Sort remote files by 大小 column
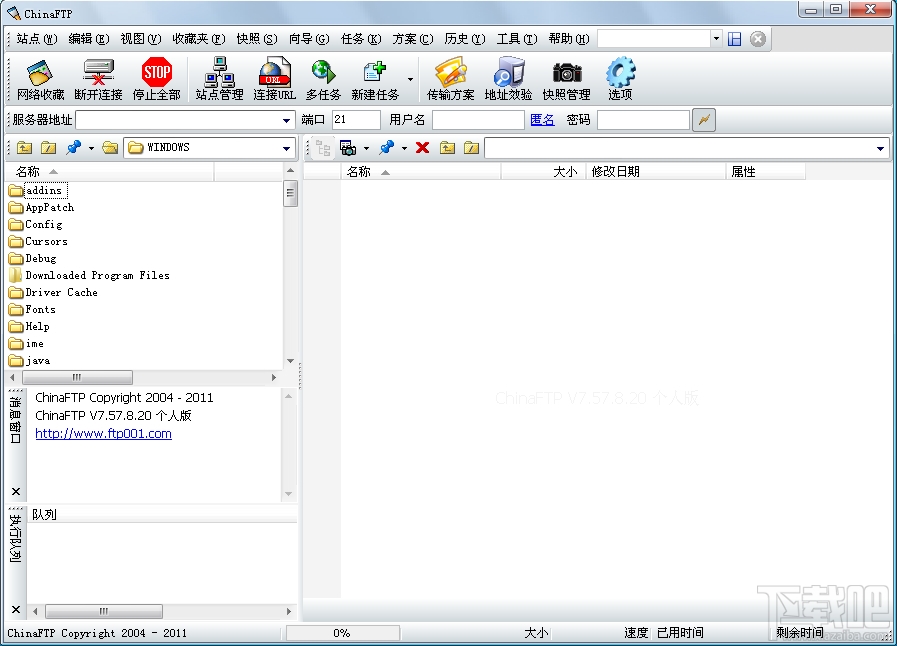Viewport: 897px width, 646px height. click(x=543, y=171)
